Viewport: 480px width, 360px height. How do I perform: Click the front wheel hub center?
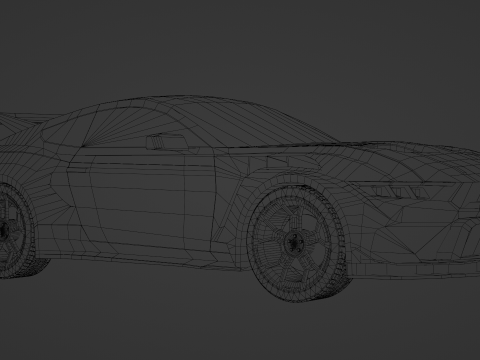[x=294, y=243]
